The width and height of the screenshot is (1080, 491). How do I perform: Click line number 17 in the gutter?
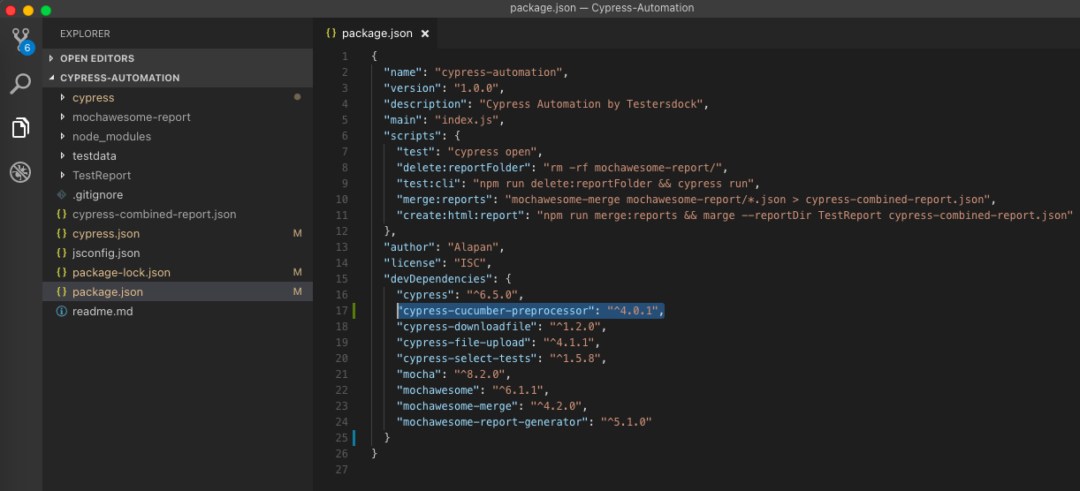[x=342, y=311]
